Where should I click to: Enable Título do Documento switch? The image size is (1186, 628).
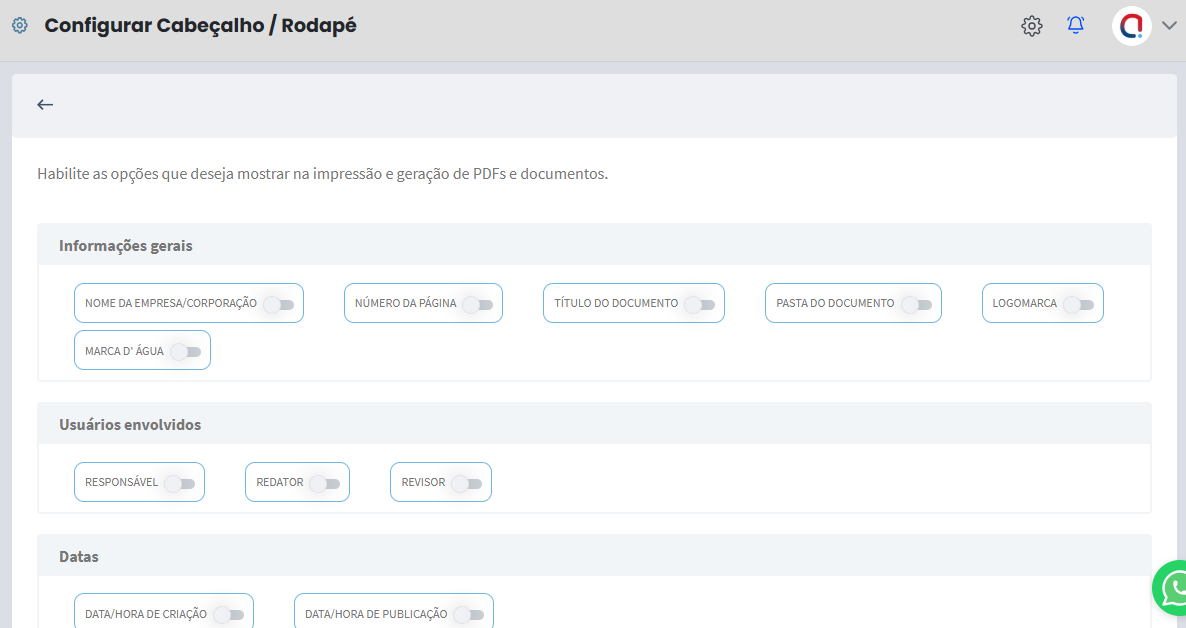pyautogui.click(x=700, y=304)
